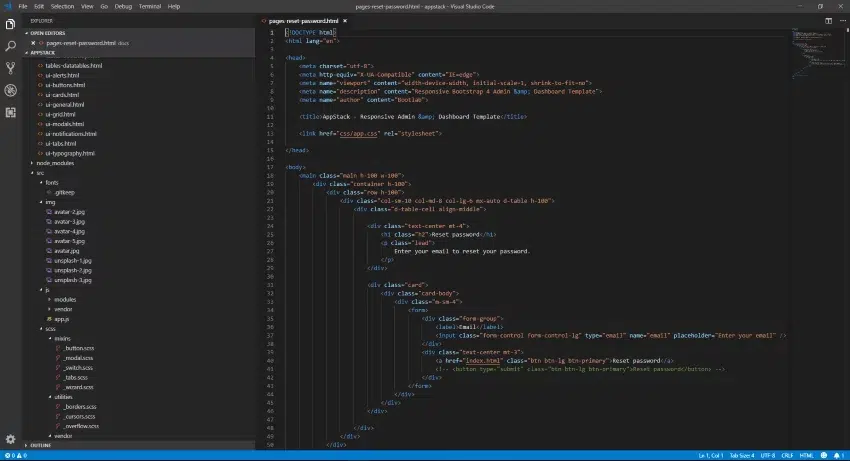This screenshot has width=850, height=461.
Task: Open the Help menu
Action: coord(173,7)
